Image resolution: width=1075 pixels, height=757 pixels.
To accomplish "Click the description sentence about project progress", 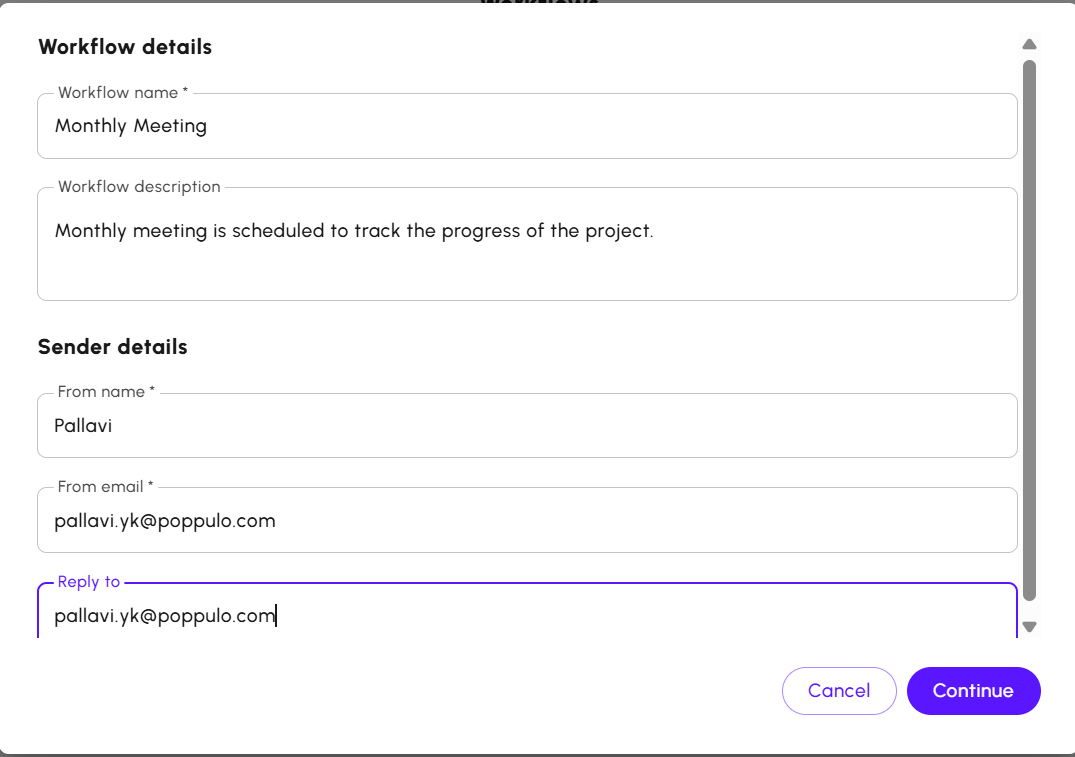I will [x=354, y=231].
